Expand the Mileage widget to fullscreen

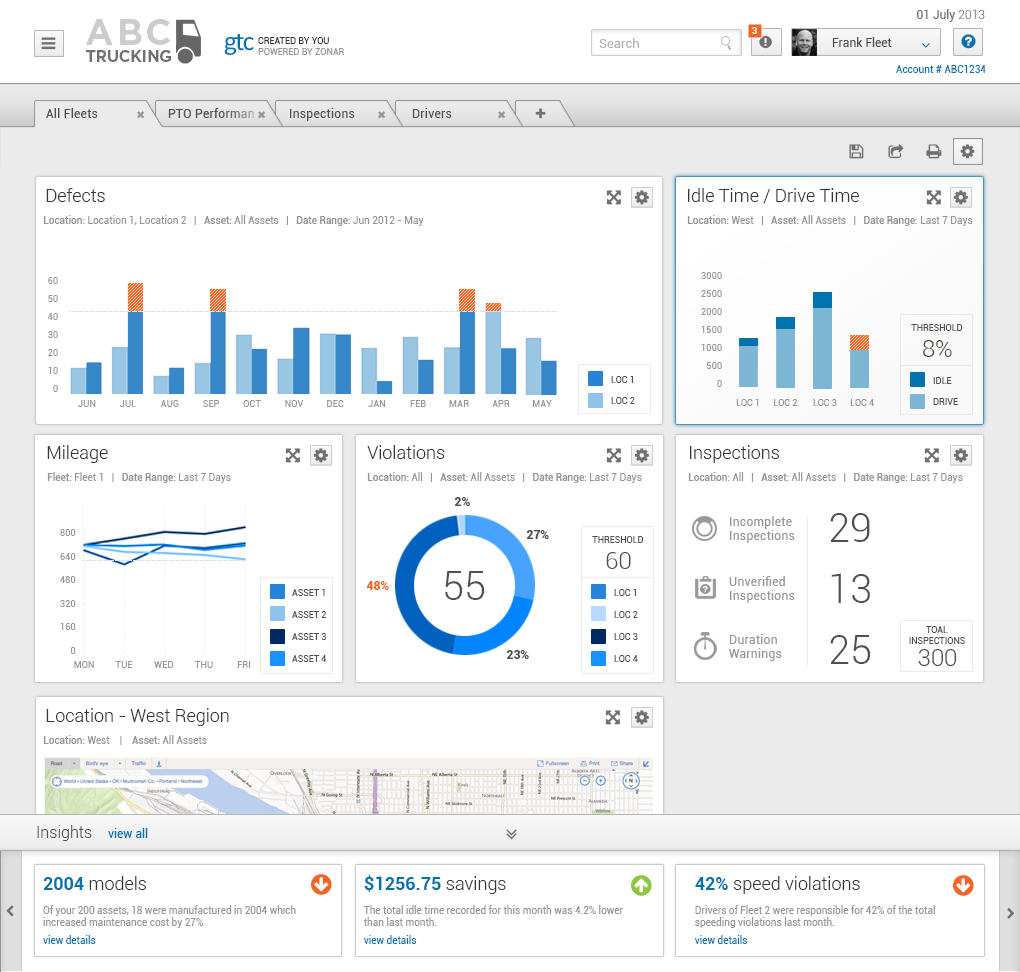coord(293,455)
